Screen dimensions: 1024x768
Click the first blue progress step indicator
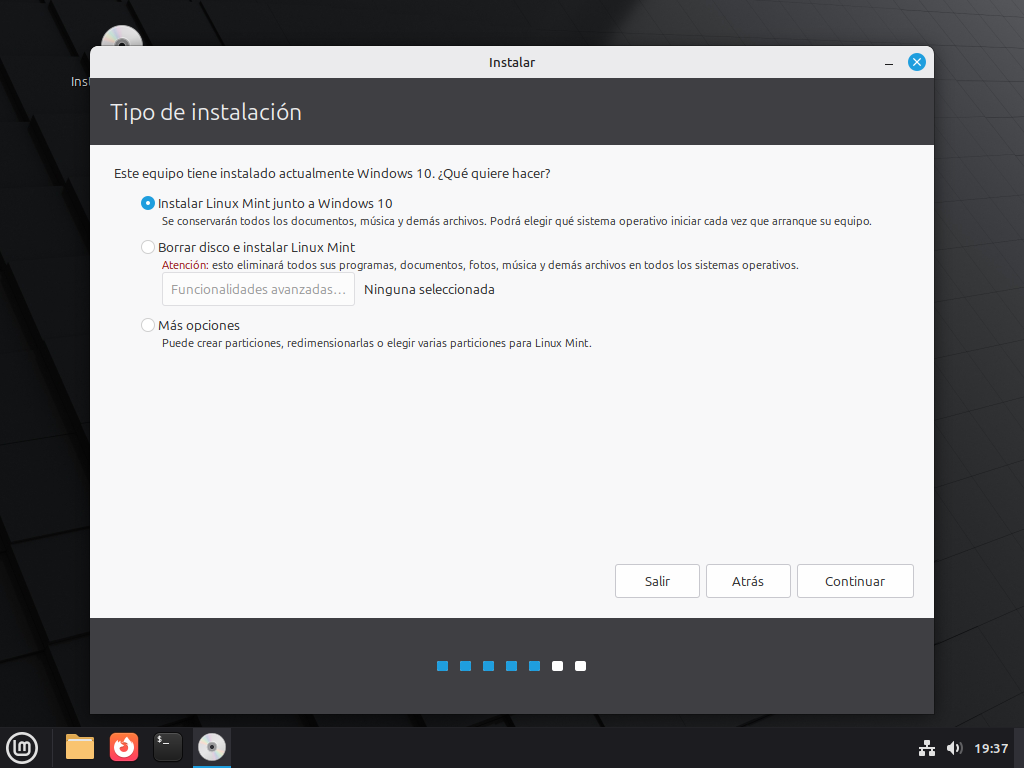(x=442, y=666)
